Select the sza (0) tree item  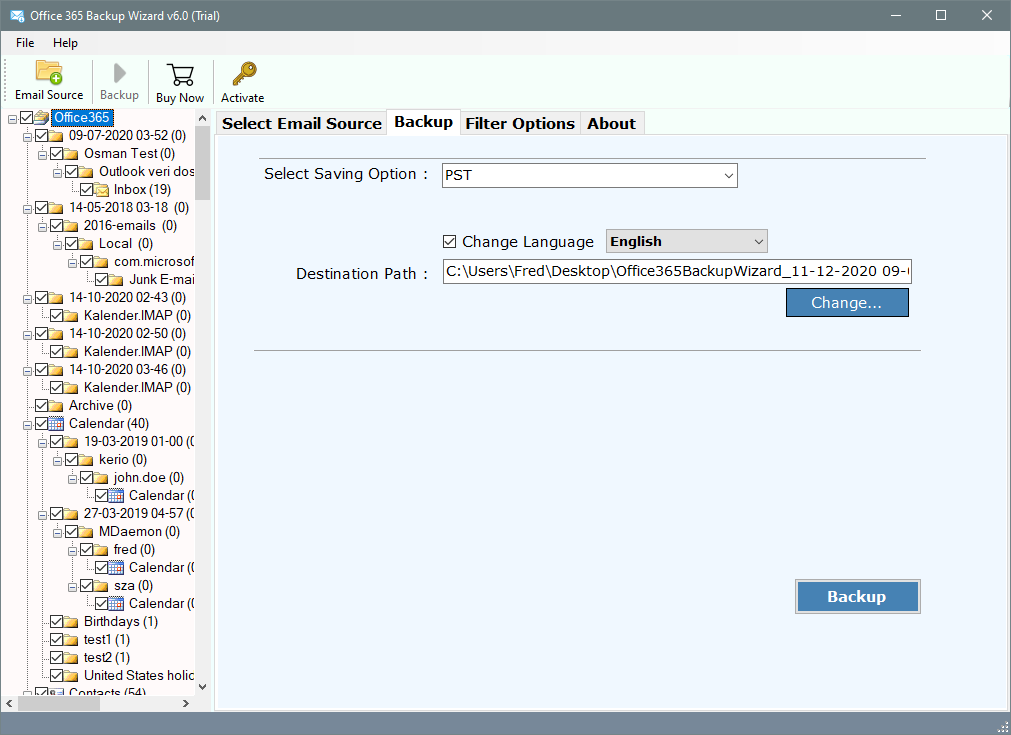pos(133,585)
